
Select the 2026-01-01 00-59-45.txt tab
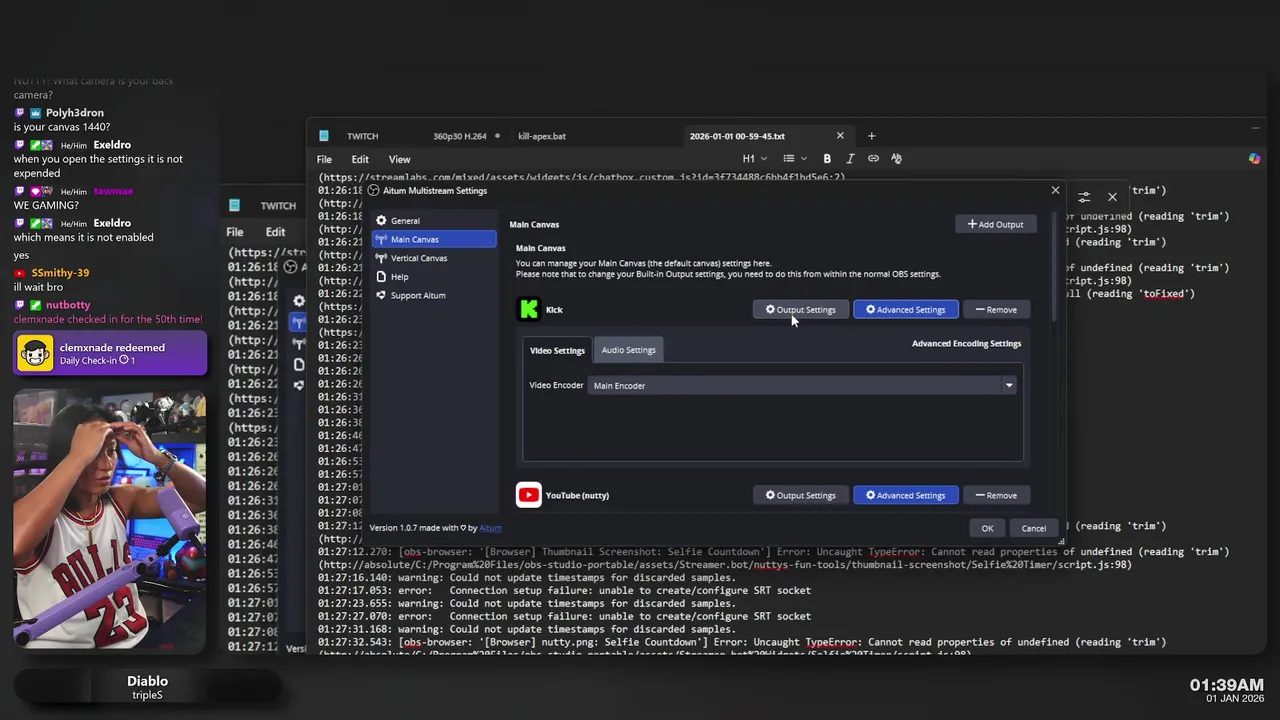click(x=737, y=136)
